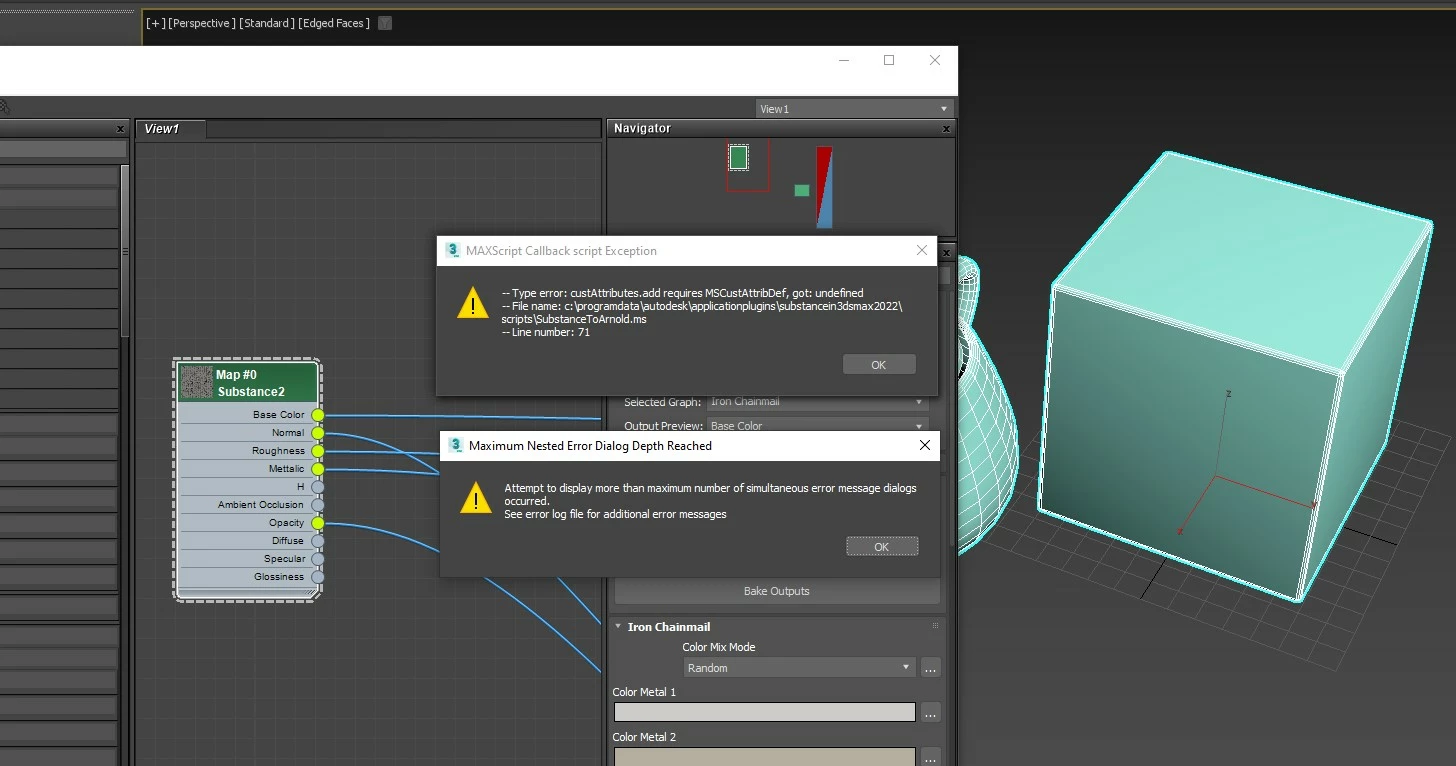Collapse the Iron Chainmail rollout
Screen dimensions: 1456x766
[x=618, y=627]
